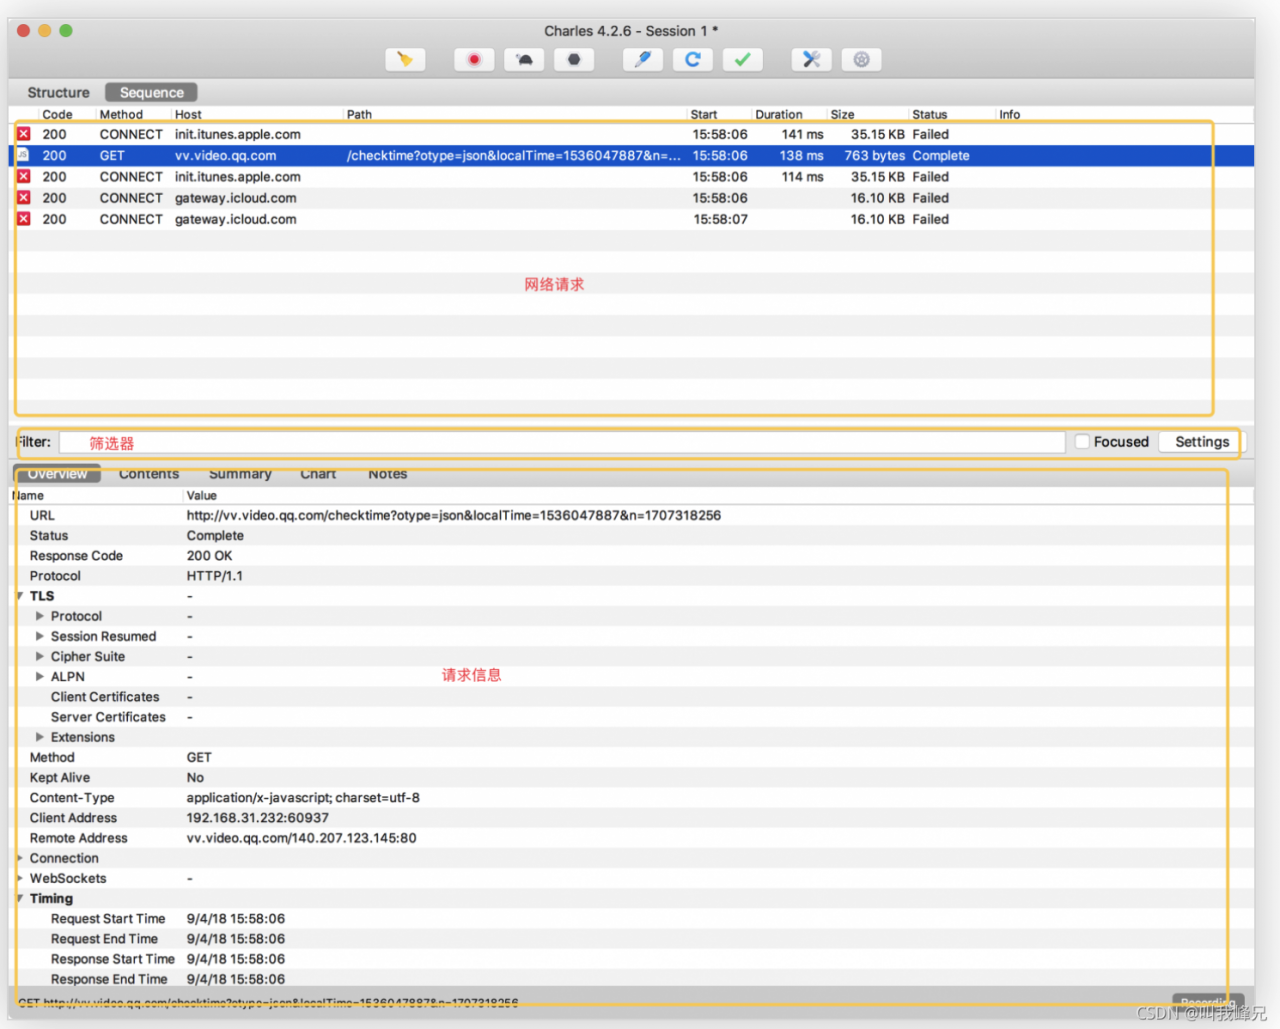The image size is (1280, 1029).
Task: Select the first init.itunes.apple.com CONNECT row
Action: click(237, 134)
